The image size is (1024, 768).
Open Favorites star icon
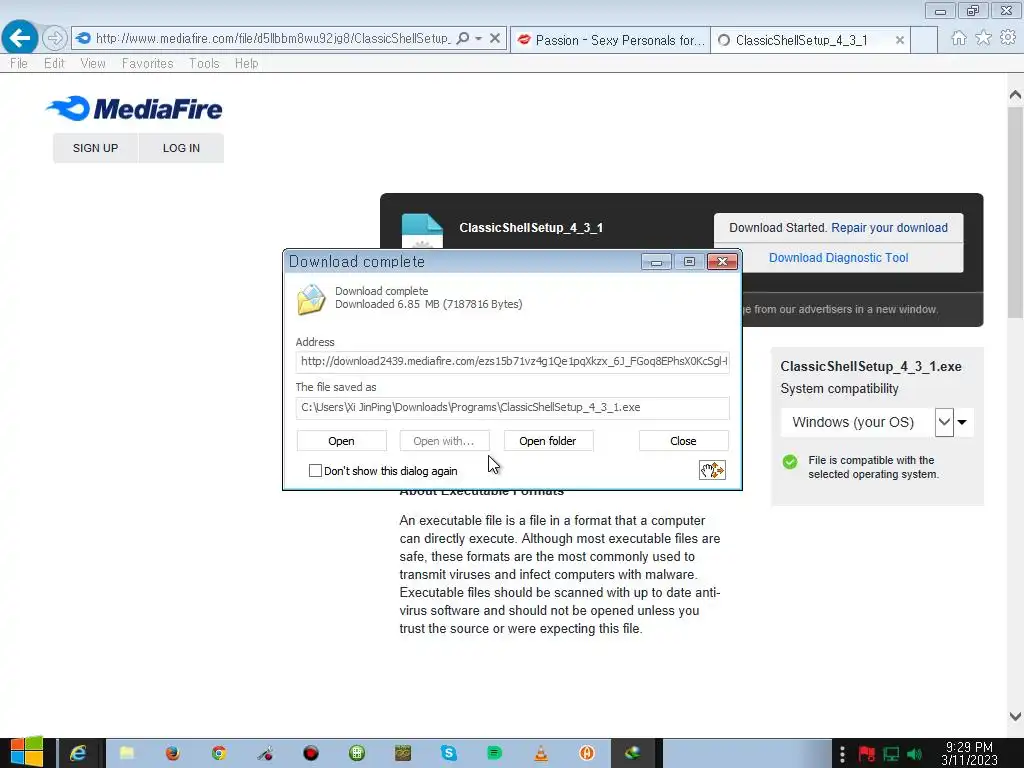pos(983,38)
